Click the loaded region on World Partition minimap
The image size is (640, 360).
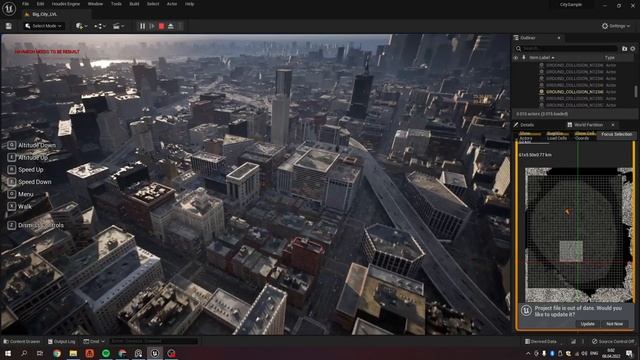(571, 251)
